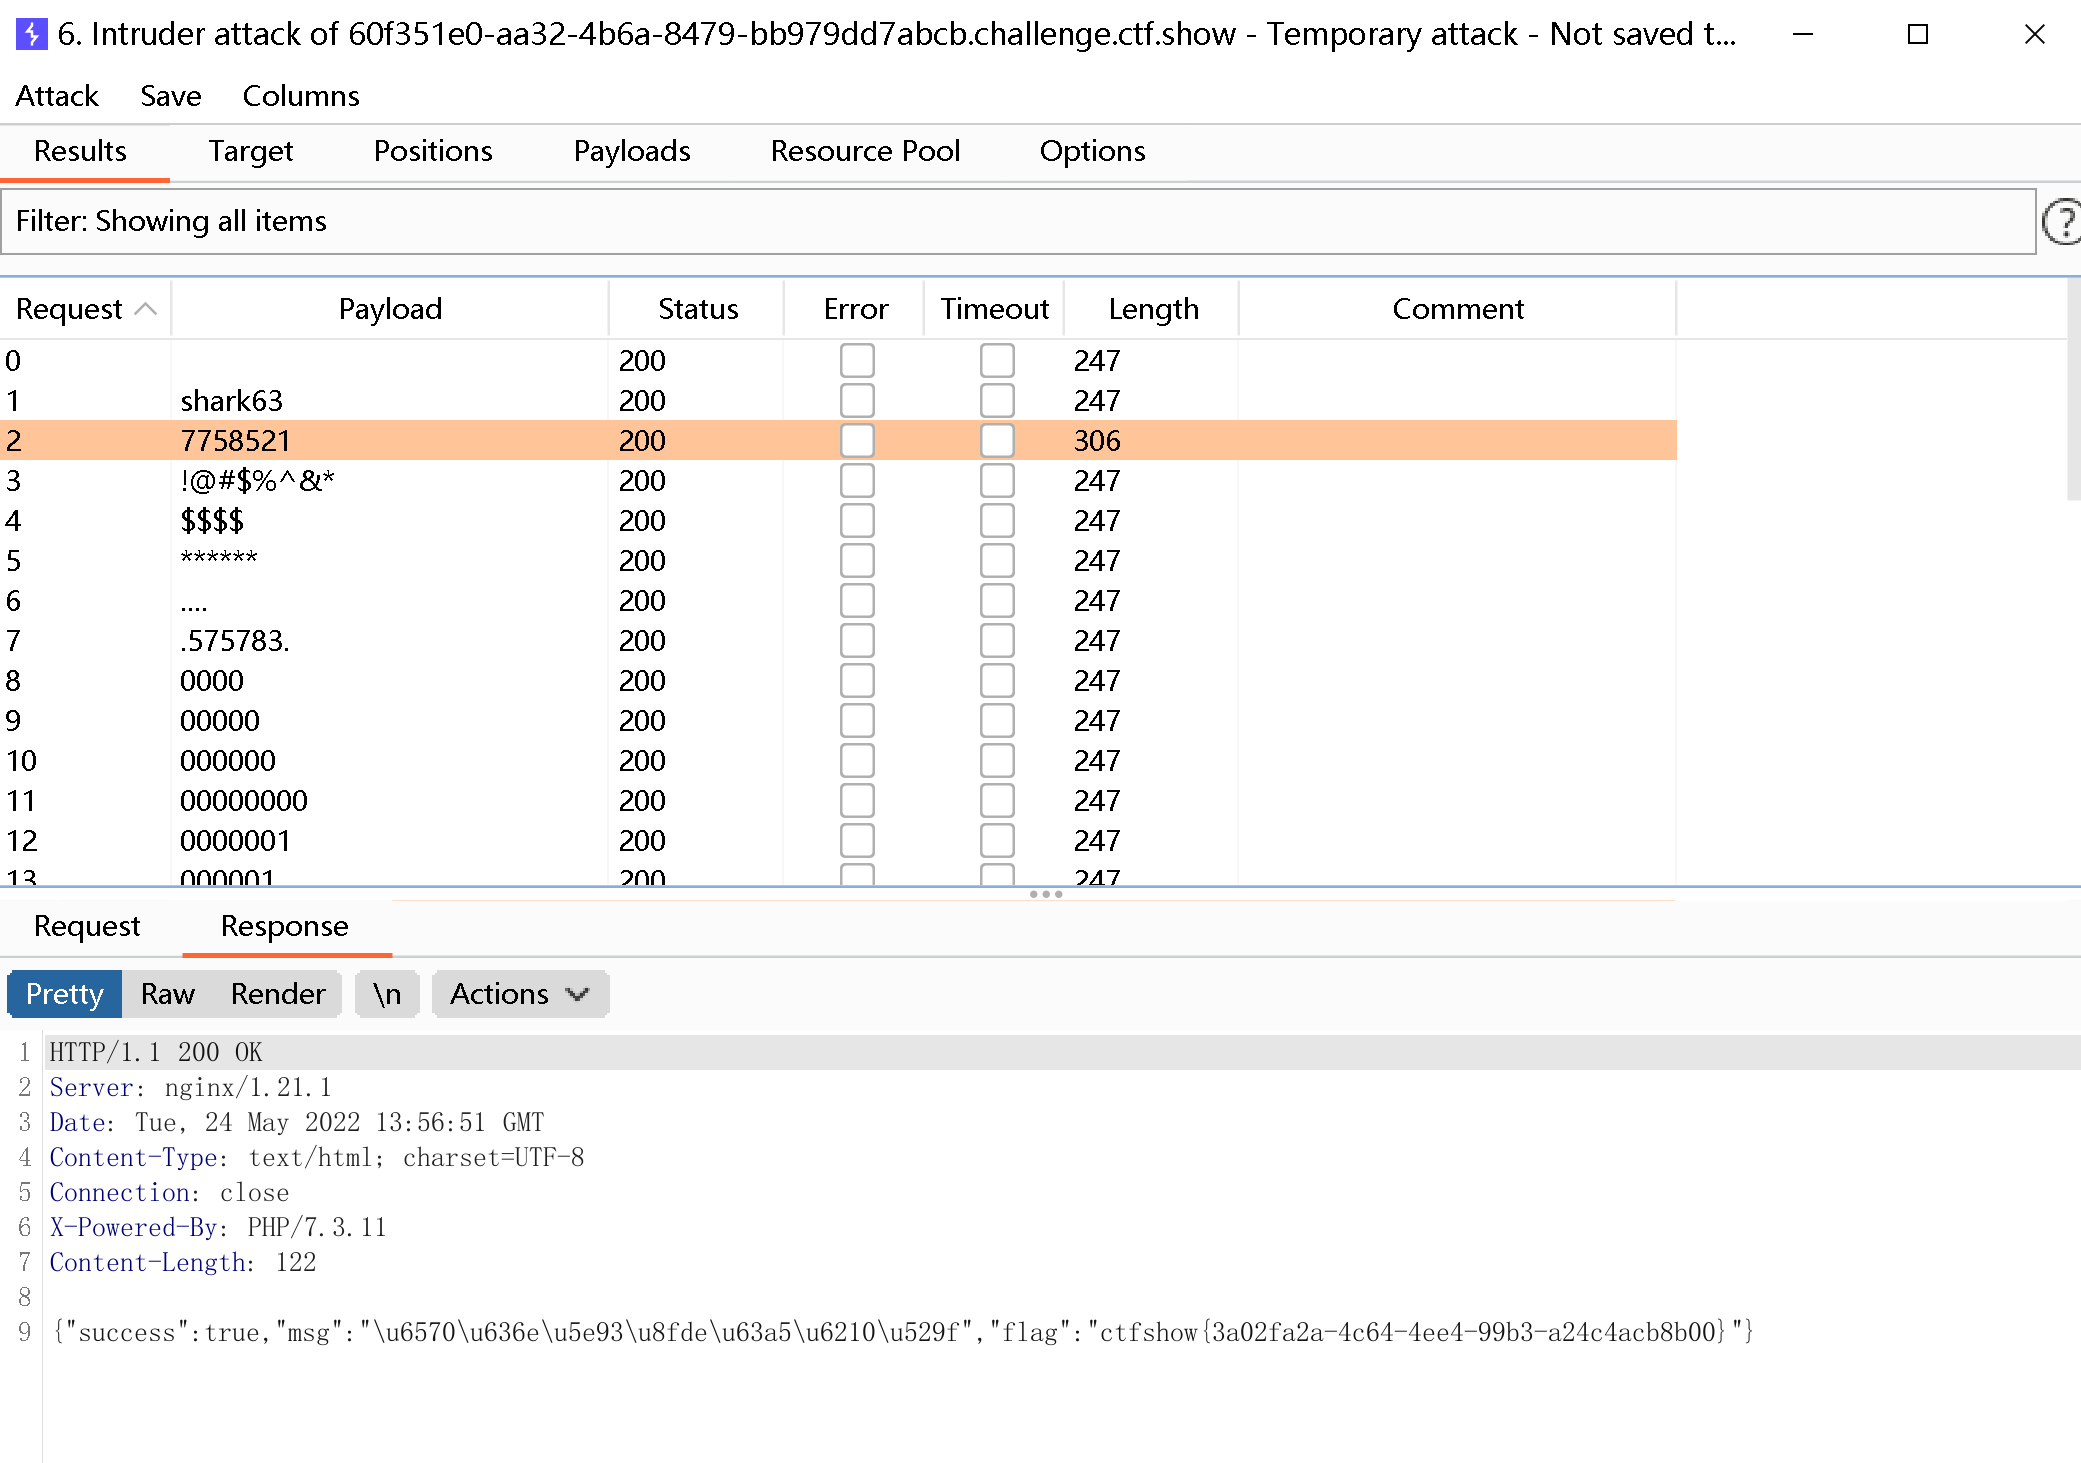The image size is (2081, 1463).
Task: Check the Error box for payload 0000
Action: point(857,681)
